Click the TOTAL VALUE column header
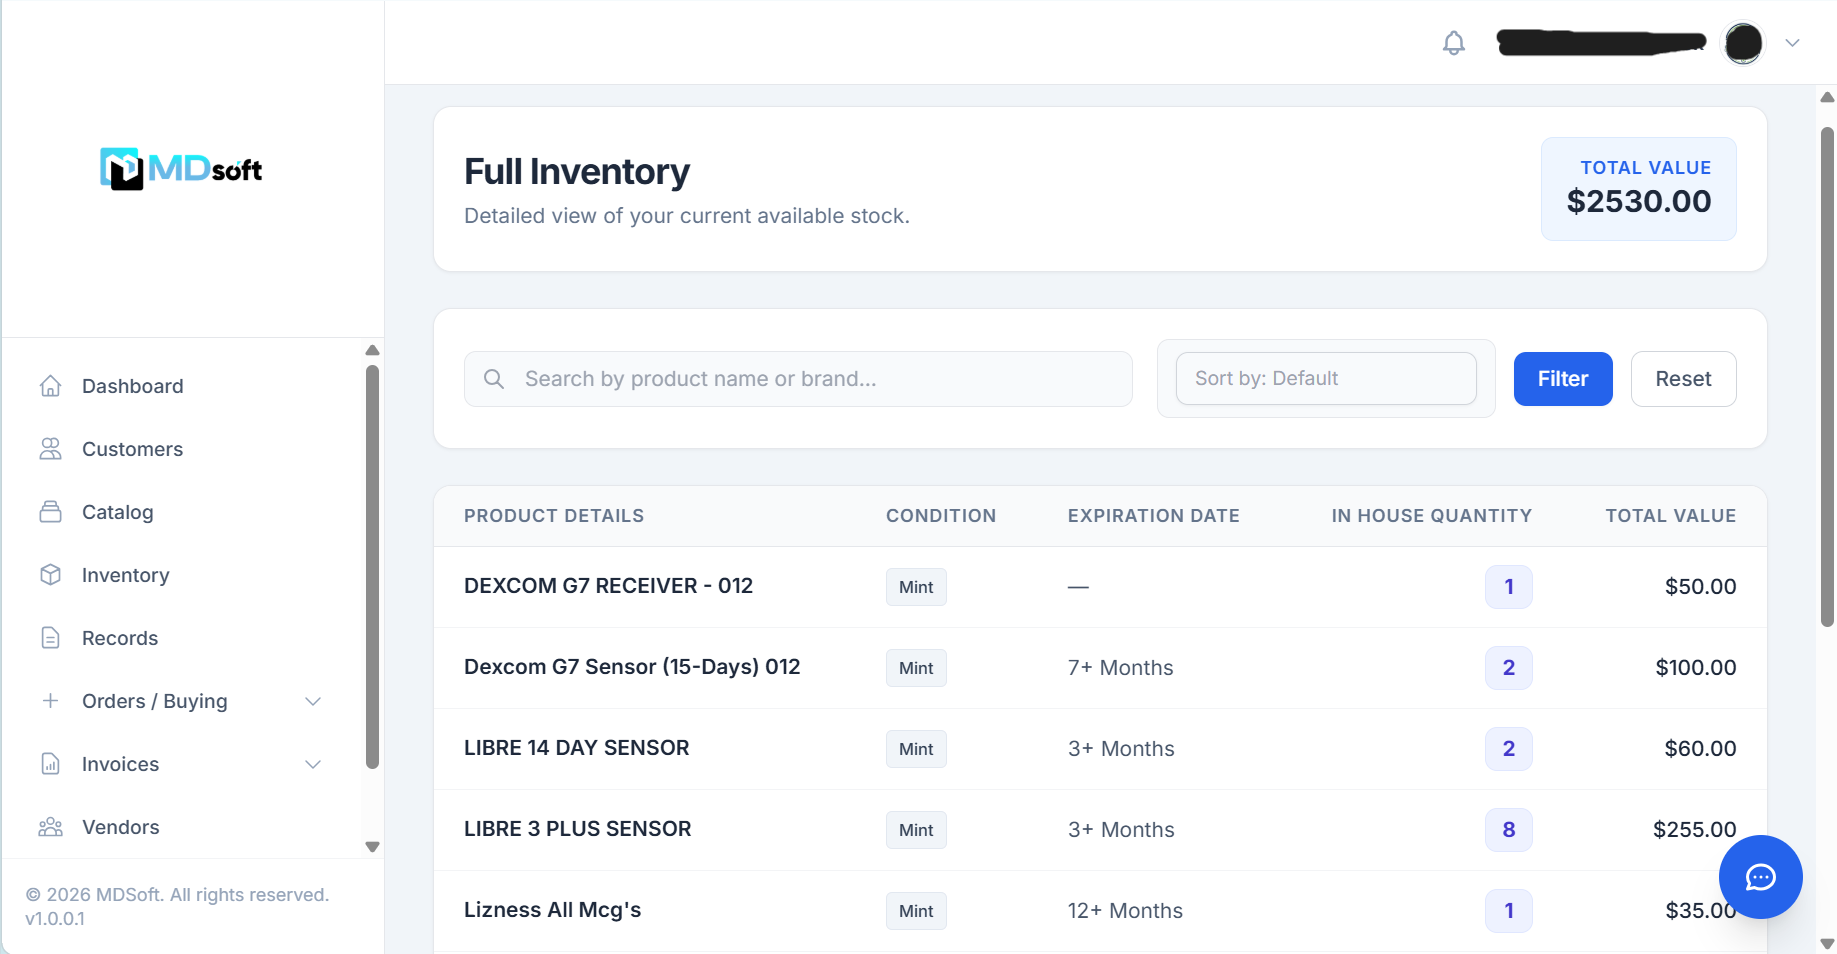The image size is (1837, 954). point(1670,516)
